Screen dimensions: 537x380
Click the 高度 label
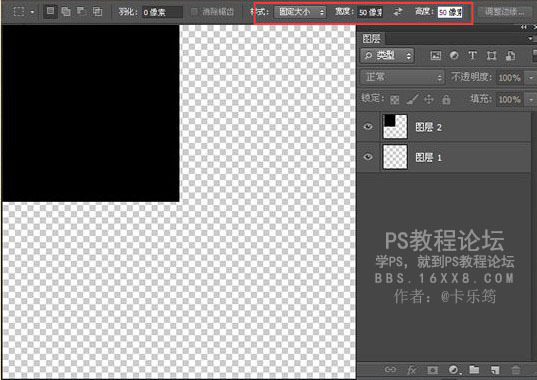coord(424,12)
